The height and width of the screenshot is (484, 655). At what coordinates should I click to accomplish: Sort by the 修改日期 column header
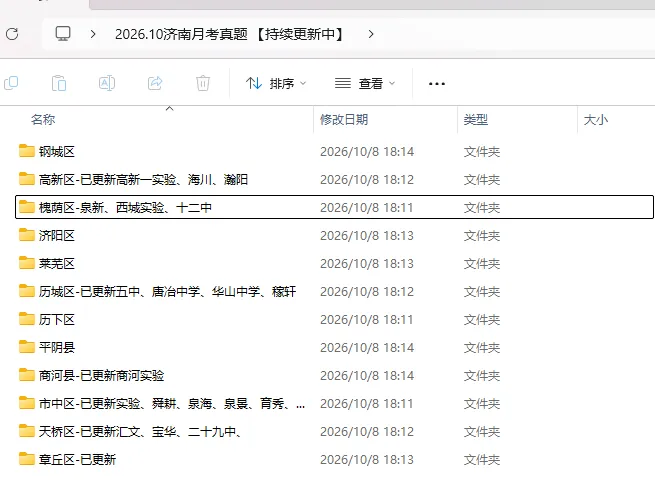coord(344,120)
